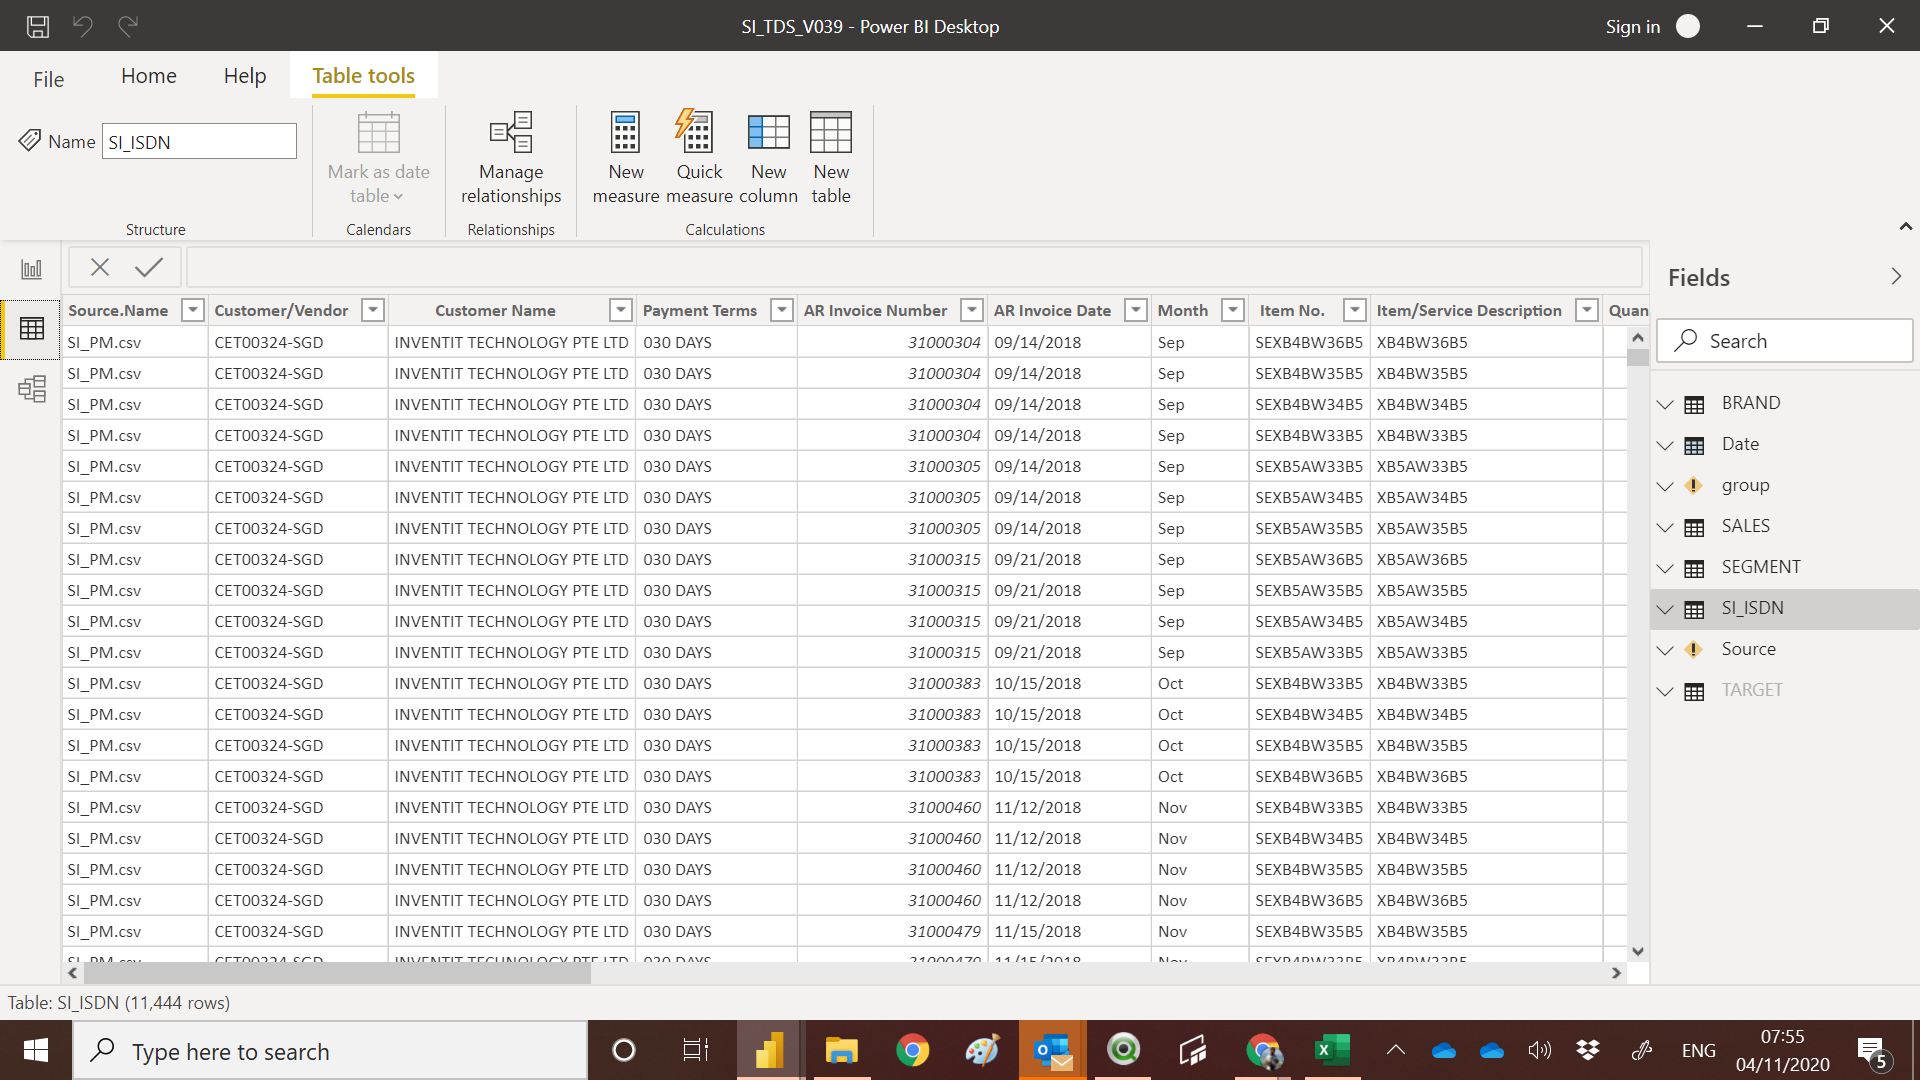Click the table Name input field
Viewport: 1920px width, 1080px height.
pos(199,141)
